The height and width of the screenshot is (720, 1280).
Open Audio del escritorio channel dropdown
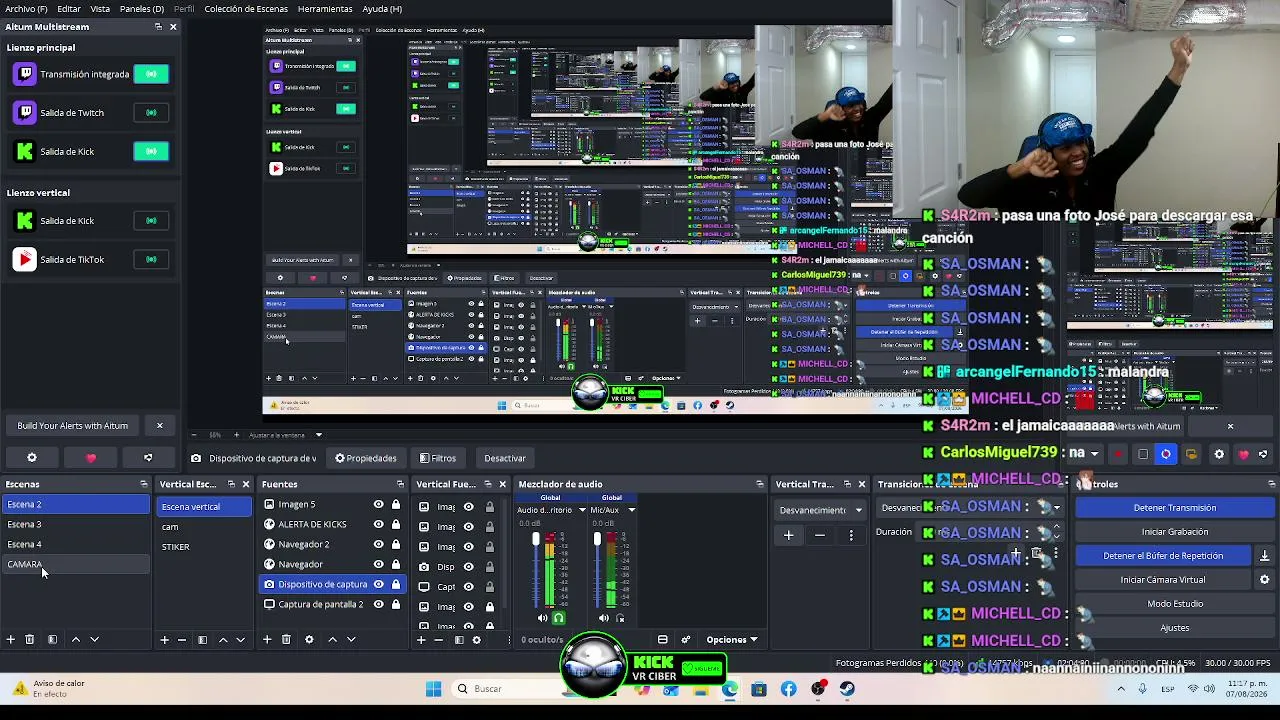pos(582,510)
